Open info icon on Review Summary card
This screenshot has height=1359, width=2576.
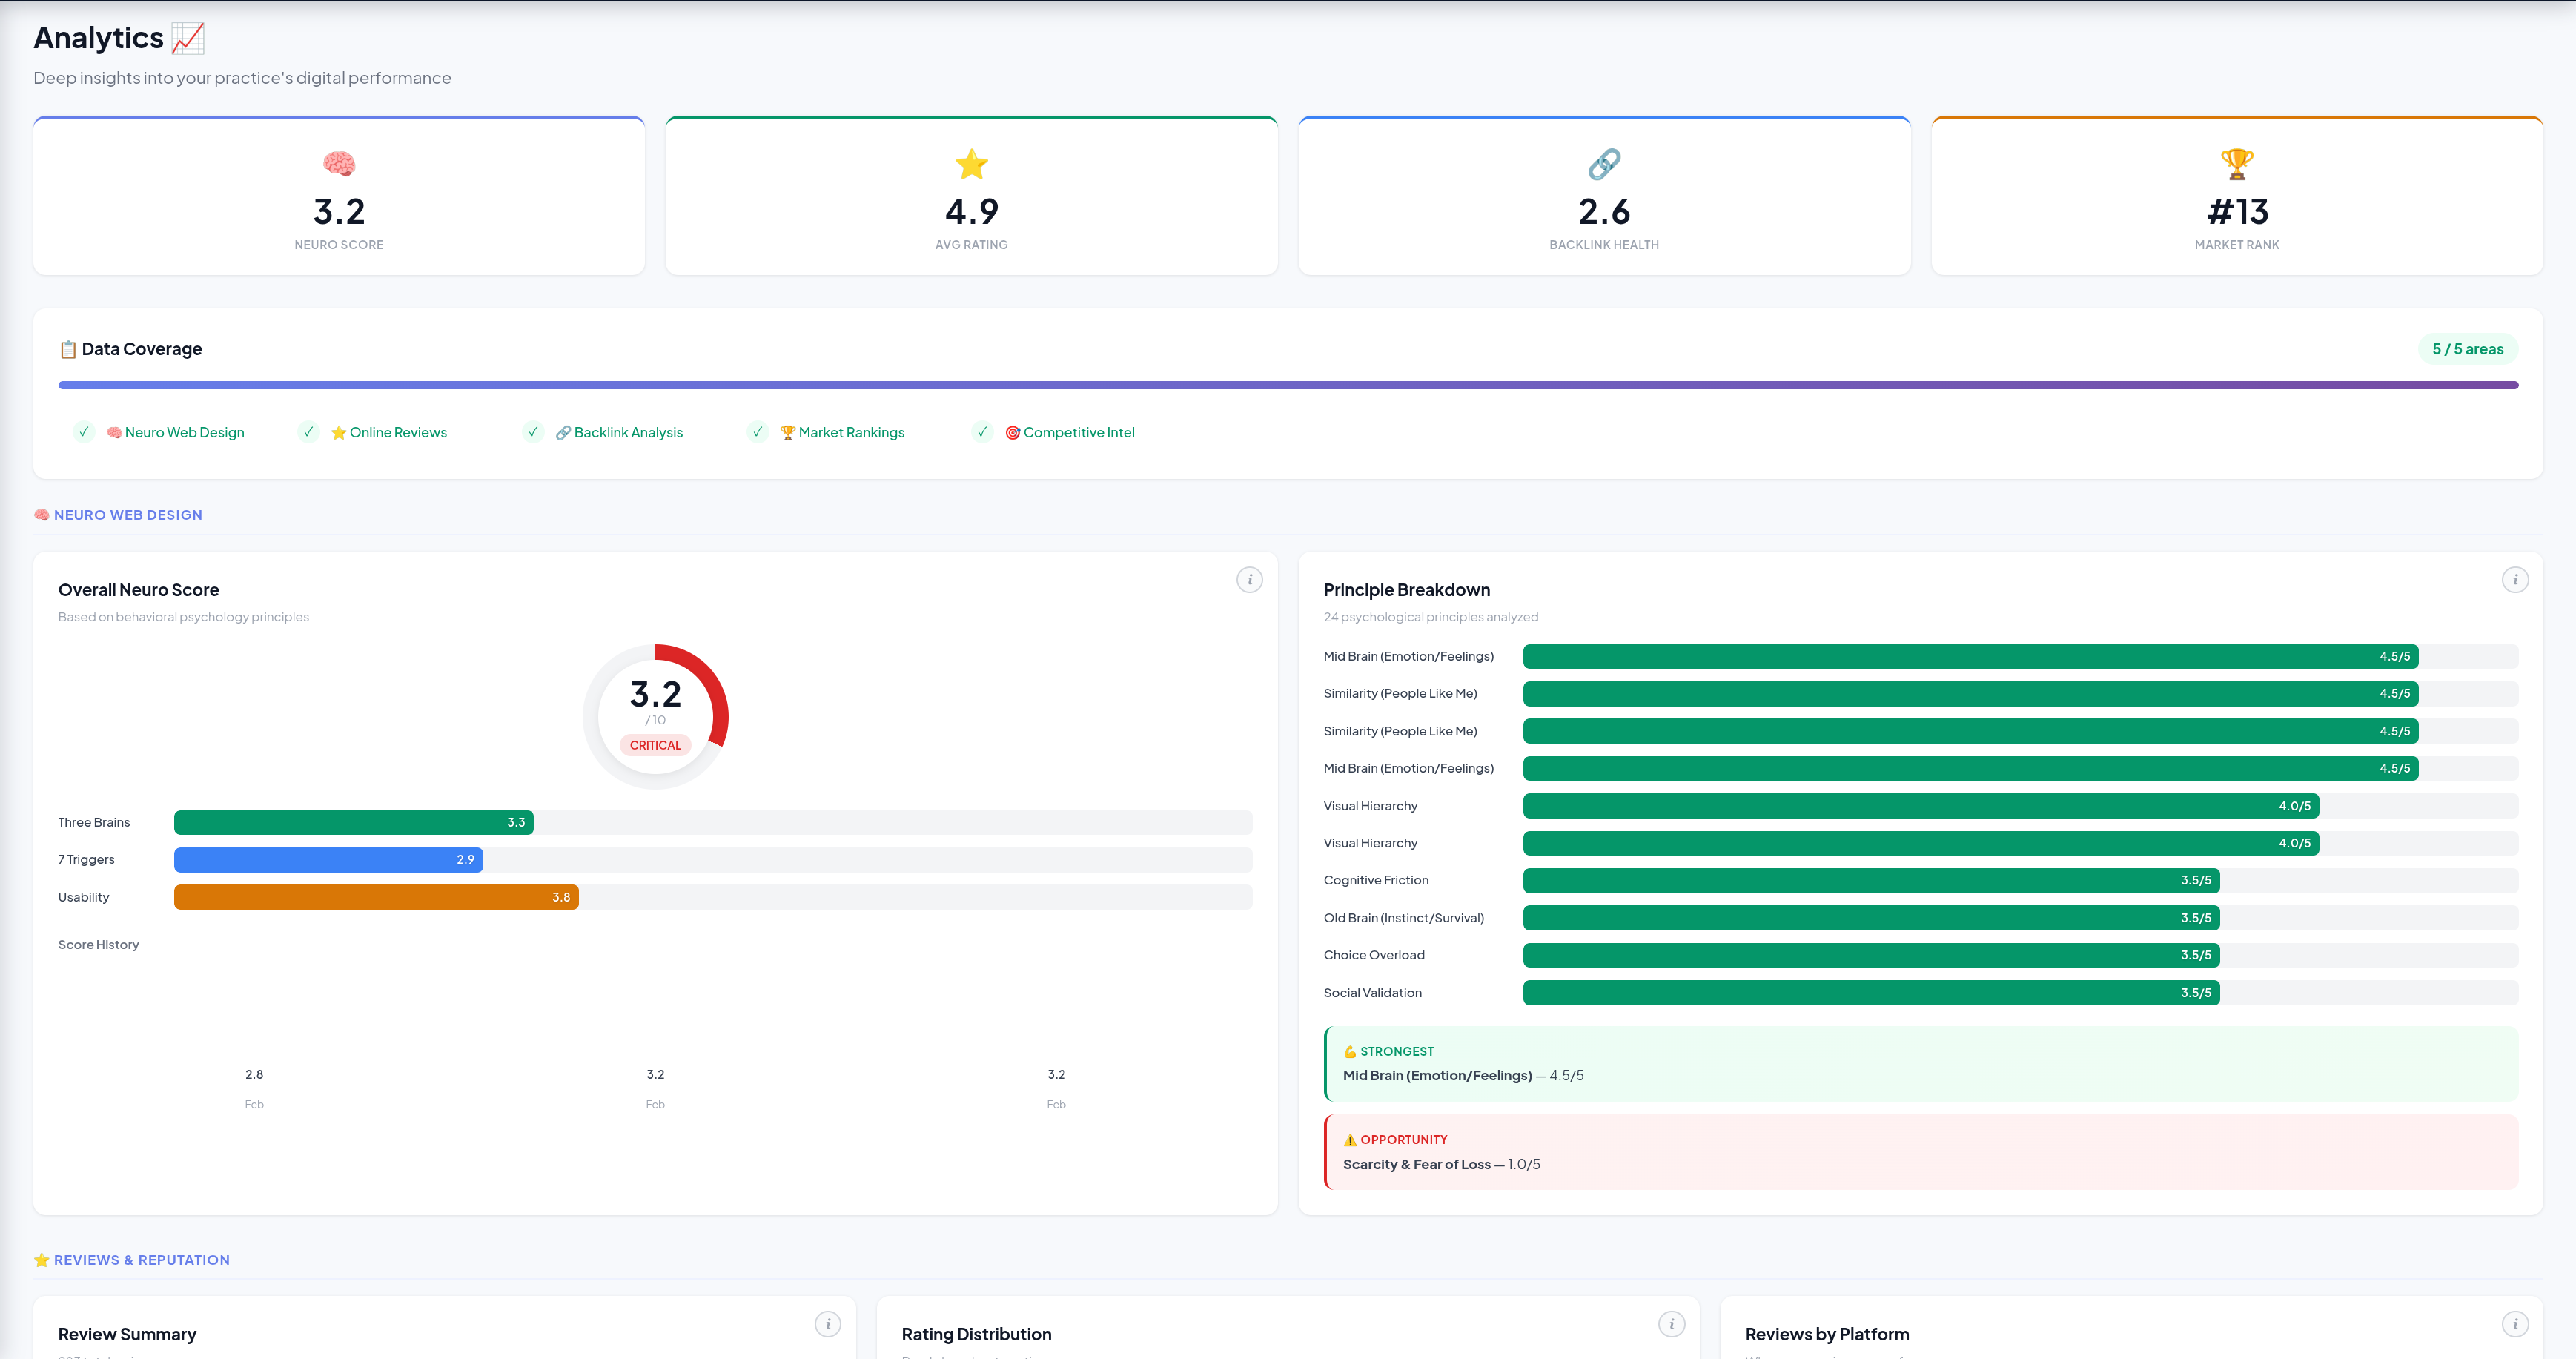[828, 1324]
